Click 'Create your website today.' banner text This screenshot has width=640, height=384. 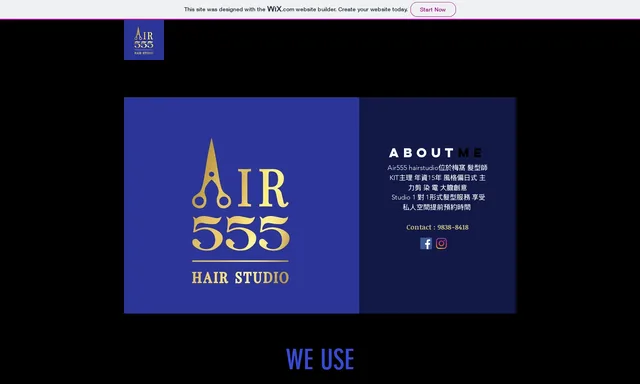click(373, 9)
